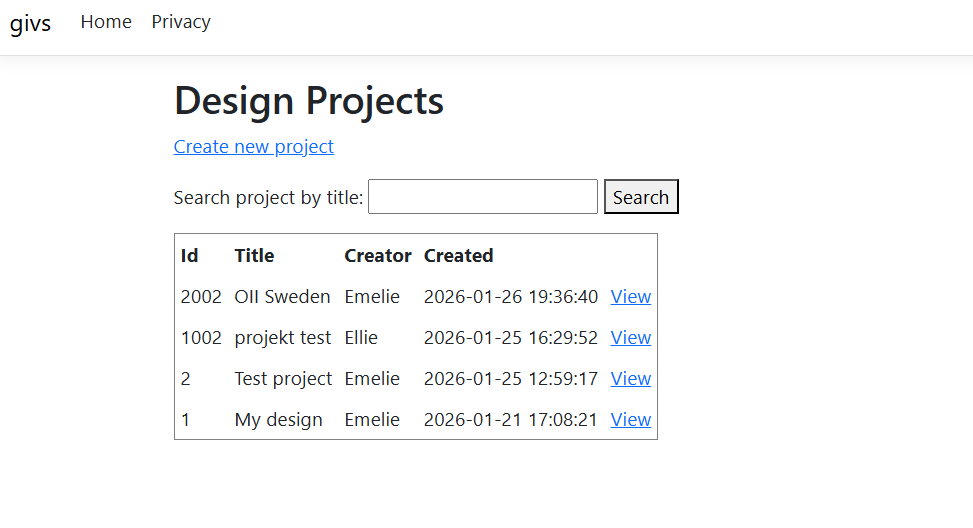View the Oll Sweden project
Viewport: 973px width, 528px height.
point(631,297)
